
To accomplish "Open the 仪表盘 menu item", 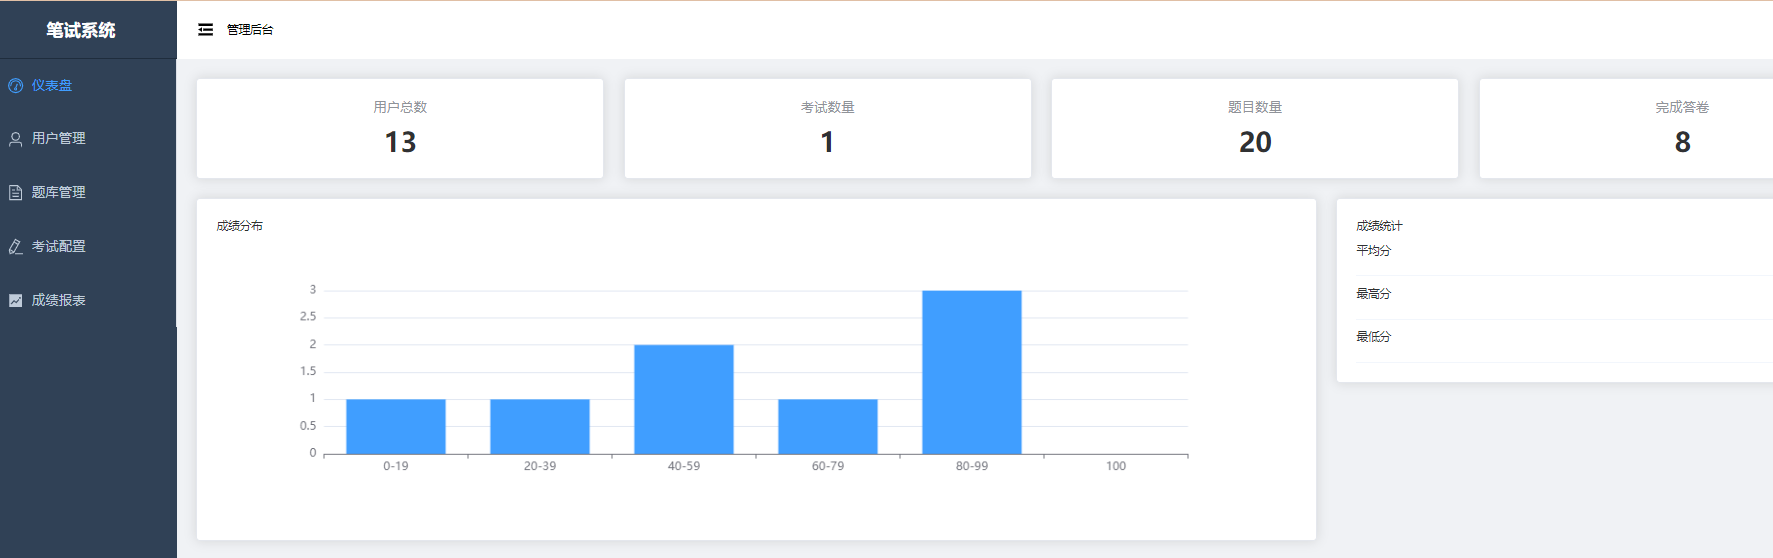I will (88, 86).
